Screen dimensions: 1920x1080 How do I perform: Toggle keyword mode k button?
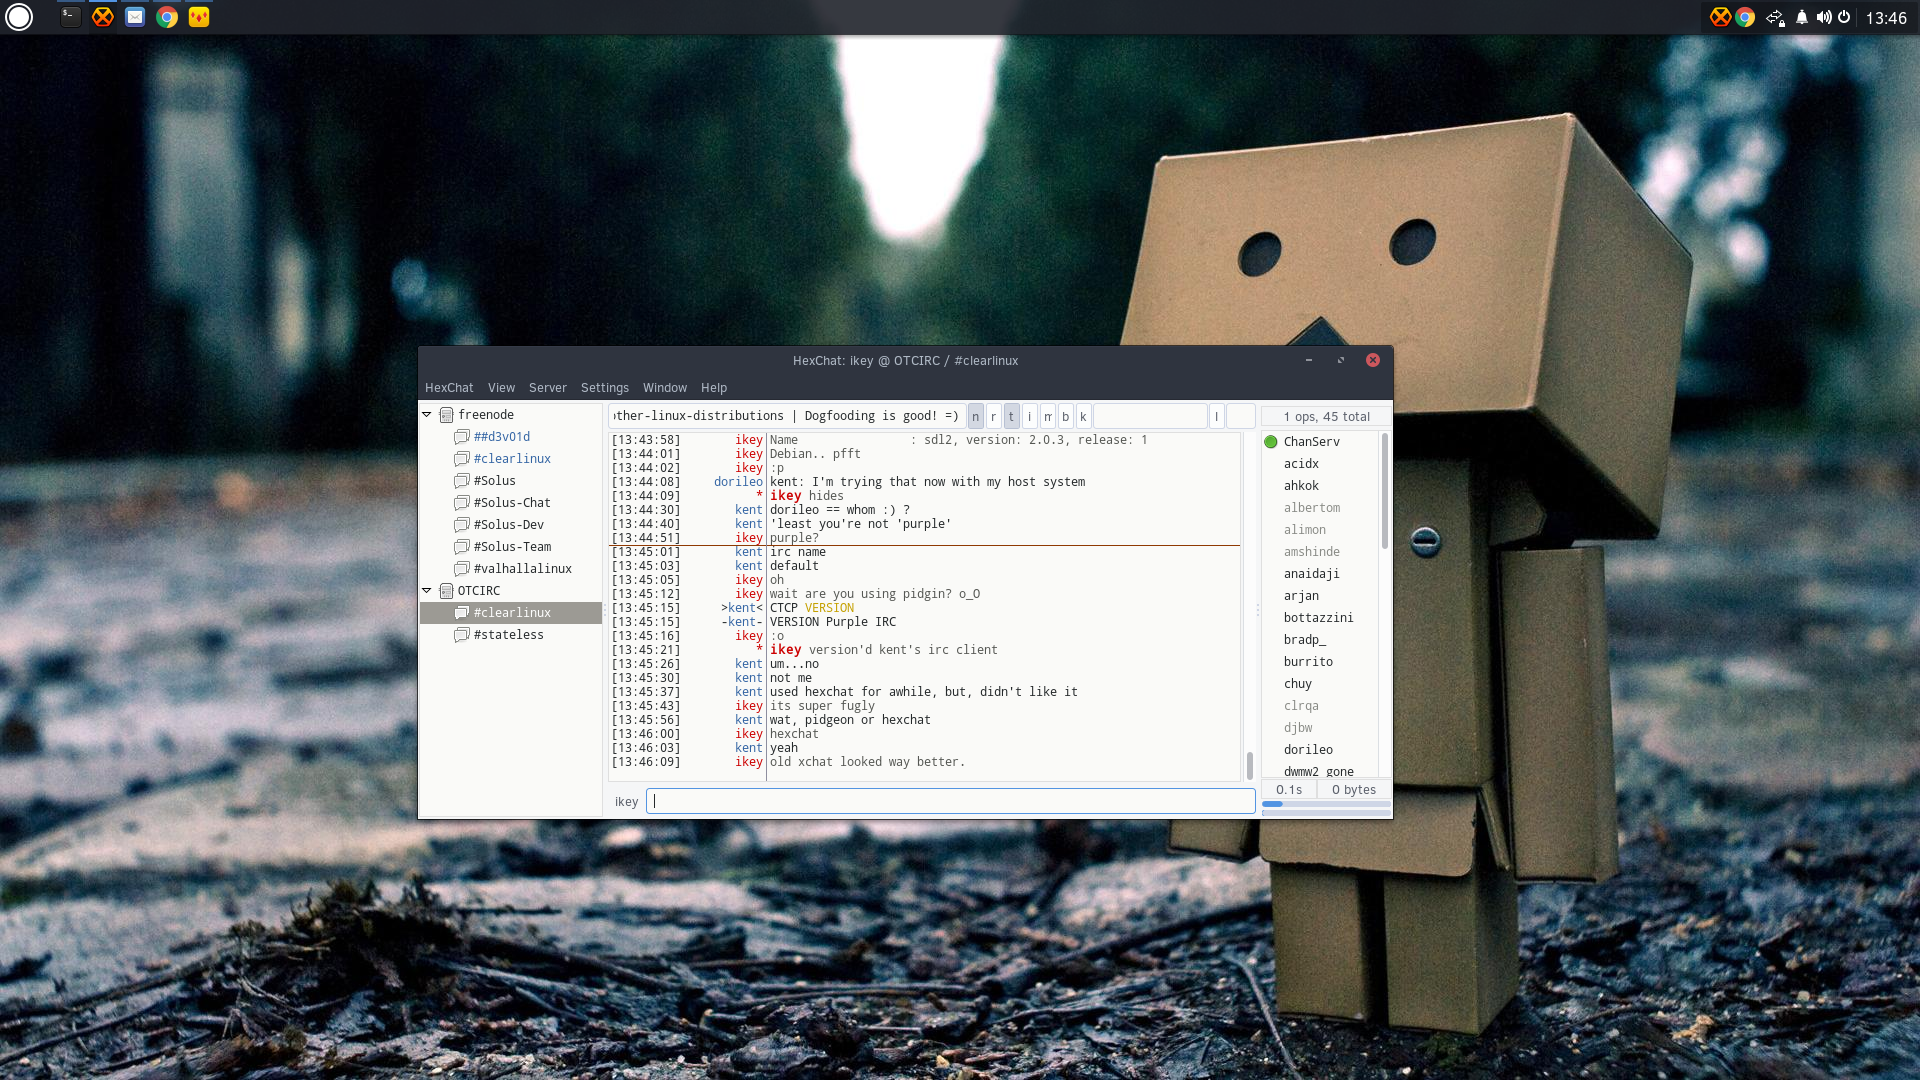coord(1084,416)
